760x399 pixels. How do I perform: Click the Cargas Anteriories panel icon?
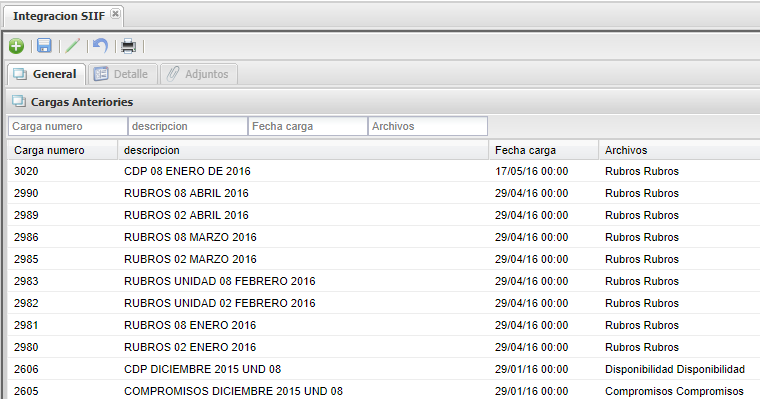point(19,101)
